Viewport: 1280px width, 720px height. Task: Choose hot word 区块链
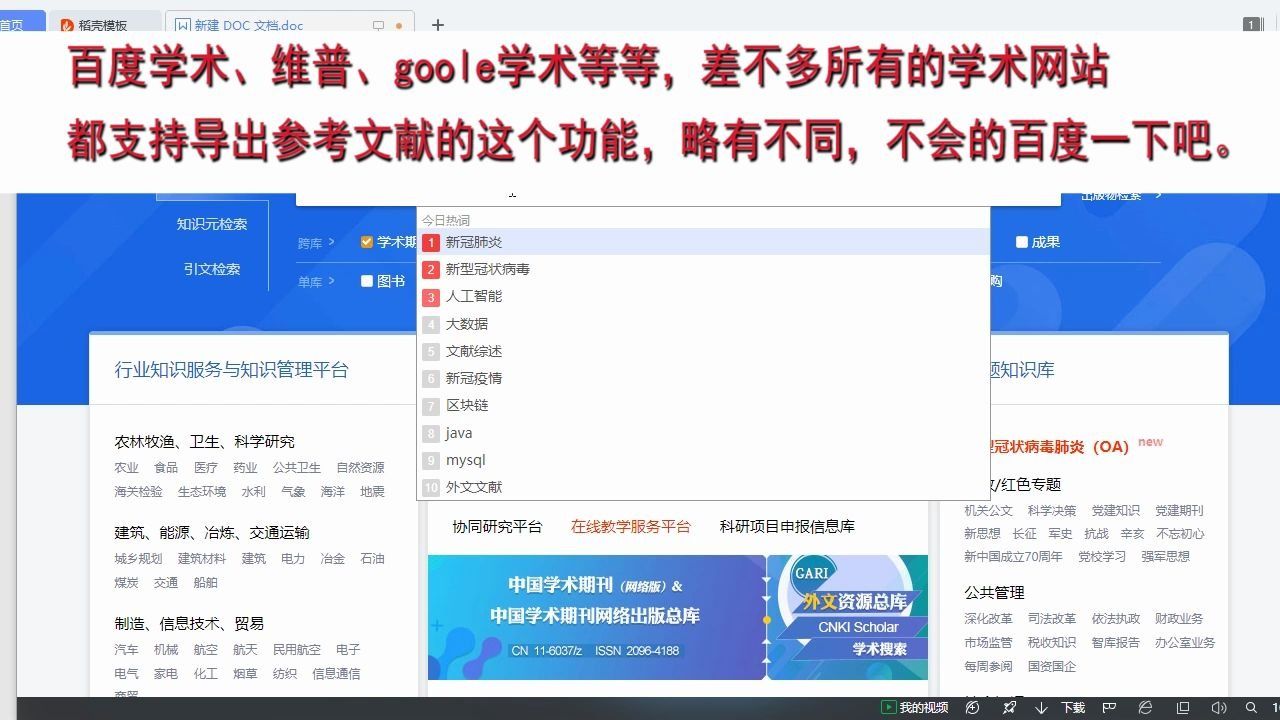click(703, 405)
